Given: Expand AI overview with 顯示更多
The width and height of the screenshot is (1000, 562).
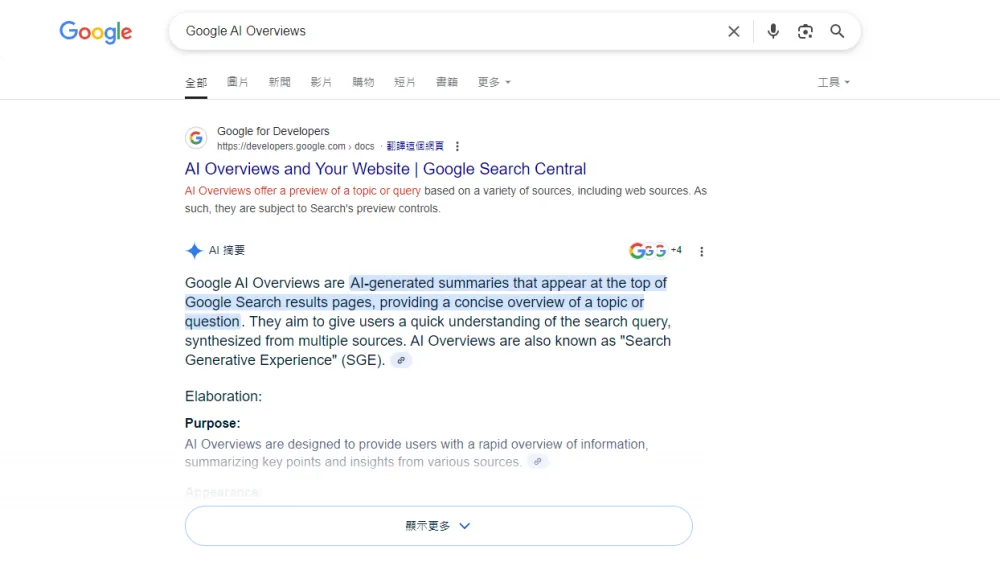Looking at the screenshot, I should coord(438,525).
